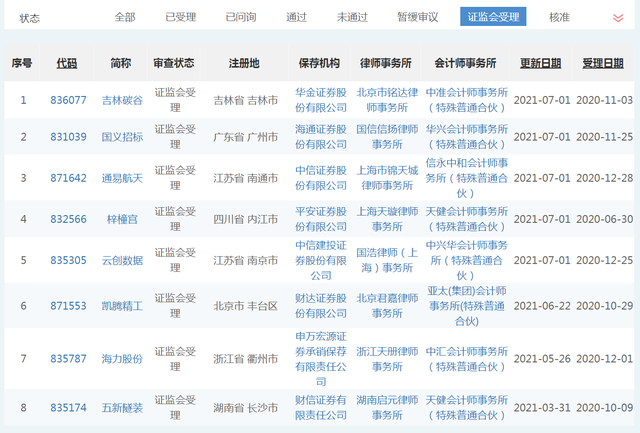Open law firm 国浩律师（上海）事务所

(x=387, y=260)
